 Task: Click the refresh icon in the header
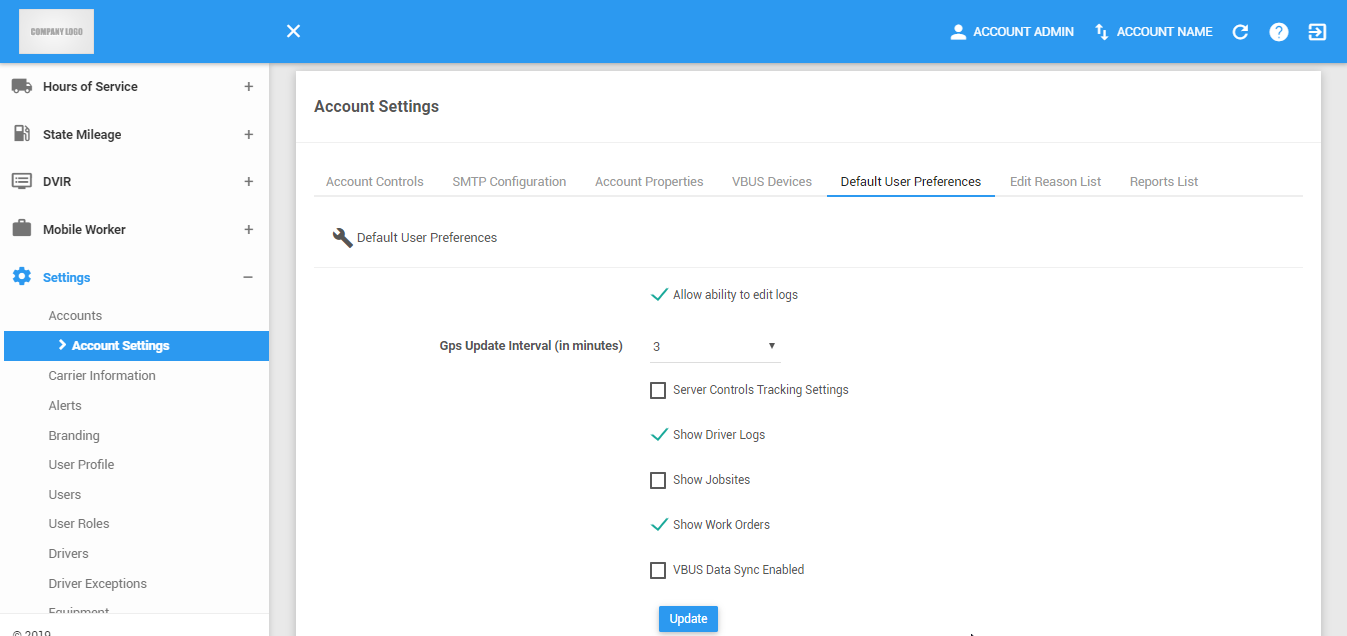1240,32
